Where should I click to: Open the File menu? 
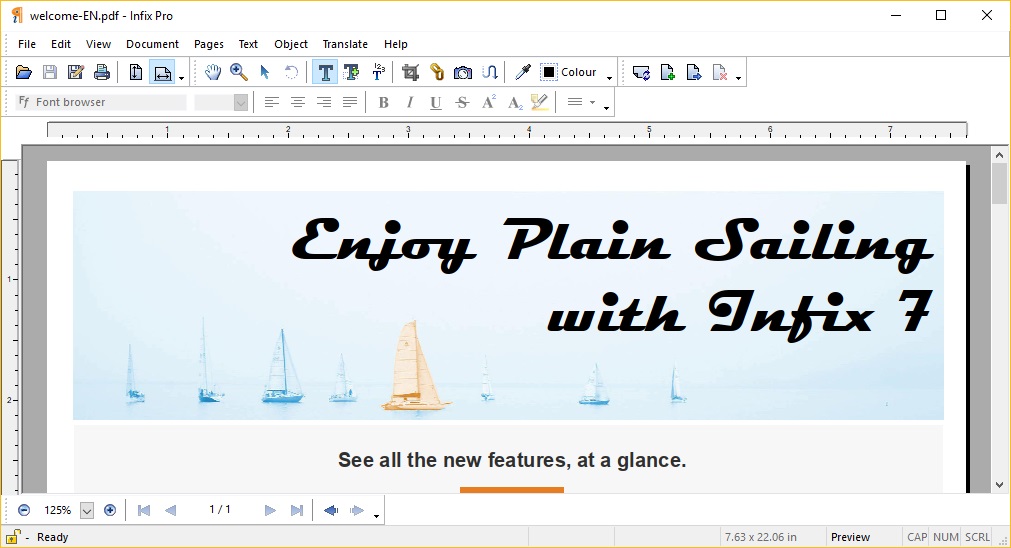[x=26, y=44]
